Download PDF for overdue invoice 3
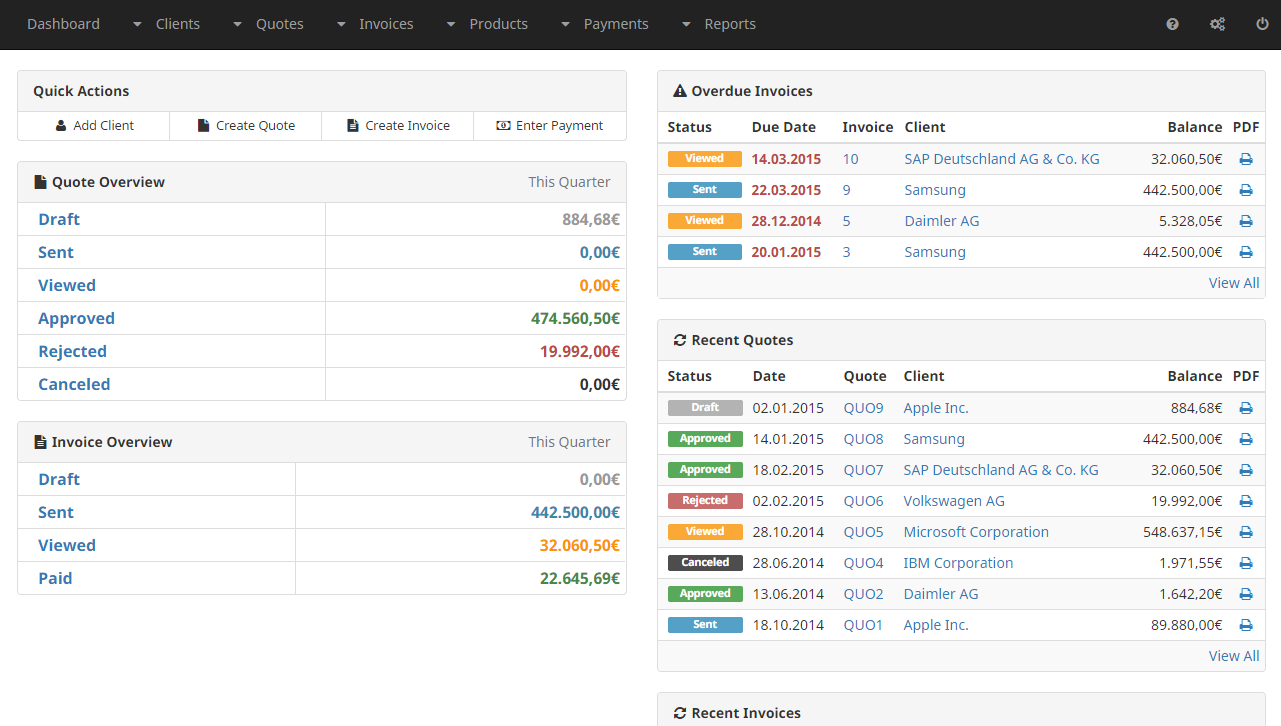 (x=1246, y=252)
